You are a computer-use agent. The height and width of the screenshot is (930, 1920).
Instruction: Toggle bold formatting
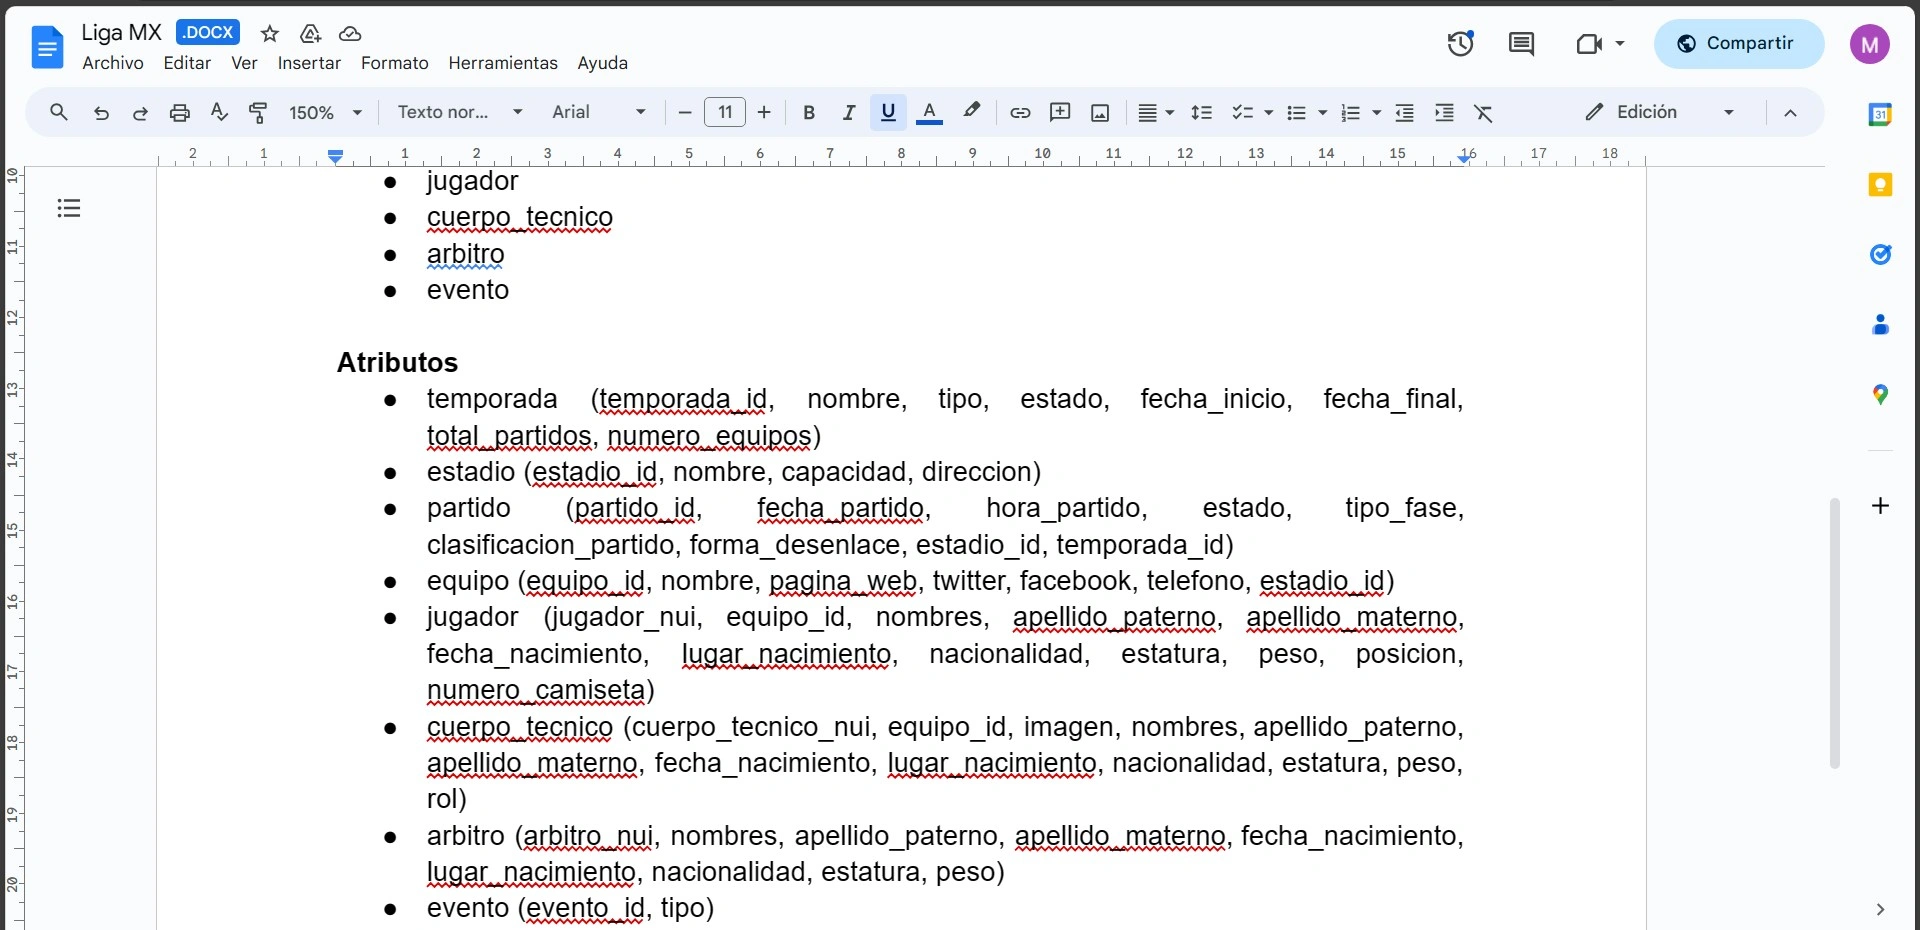pyautogui.click(x=809, y=112)
